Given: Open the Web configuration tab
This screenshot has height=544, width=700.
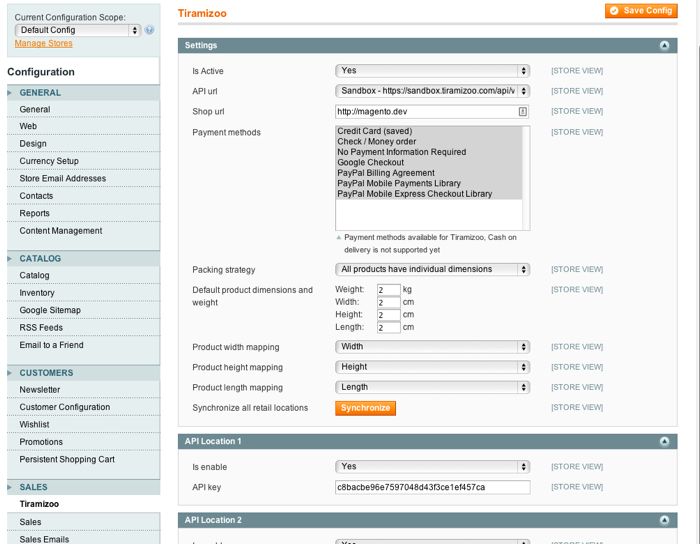Looking at the screenshot, I should click(83, 126).
